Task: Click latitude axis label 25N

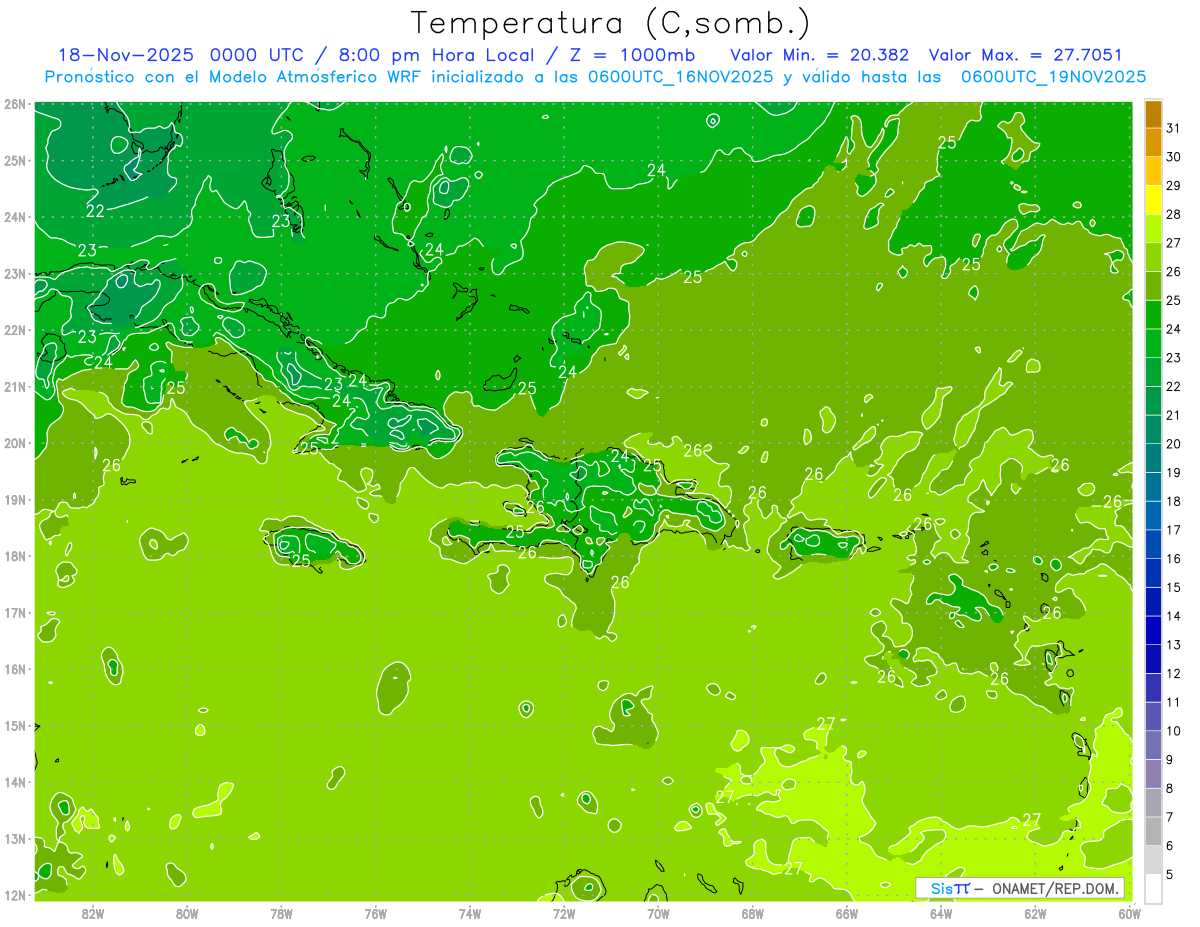Action: click(14, 161)
